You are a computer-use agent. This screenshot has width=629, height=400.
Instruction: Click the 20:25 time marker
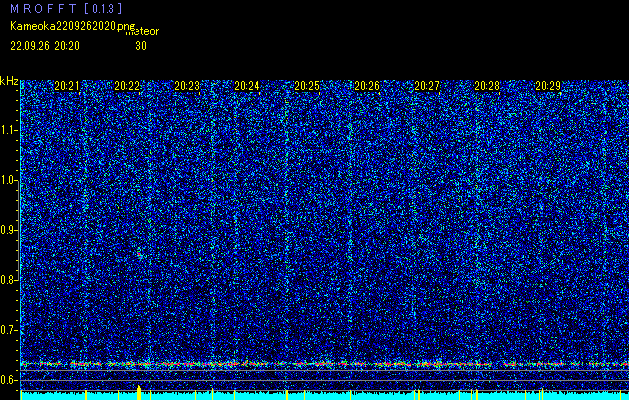[307, 86]
